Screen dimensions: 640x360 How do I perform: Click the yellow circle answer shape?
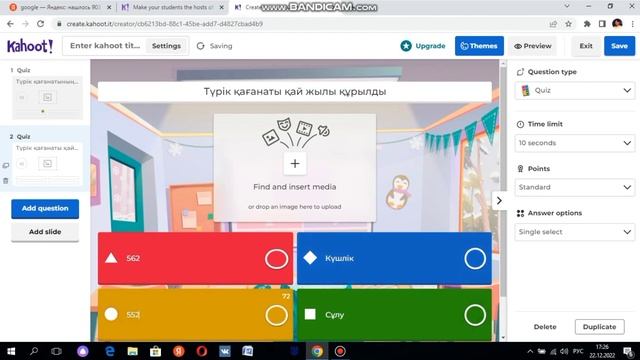pyautogui.click(x=111, y=314)
